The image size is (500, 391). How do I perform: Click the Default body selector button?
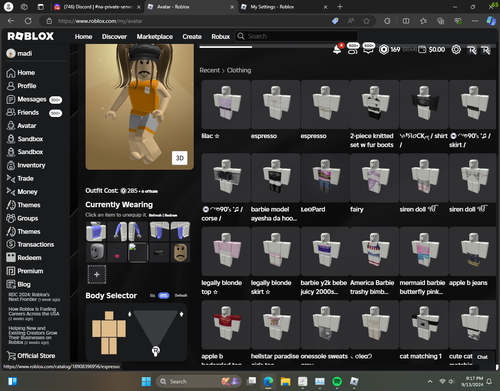181,295
